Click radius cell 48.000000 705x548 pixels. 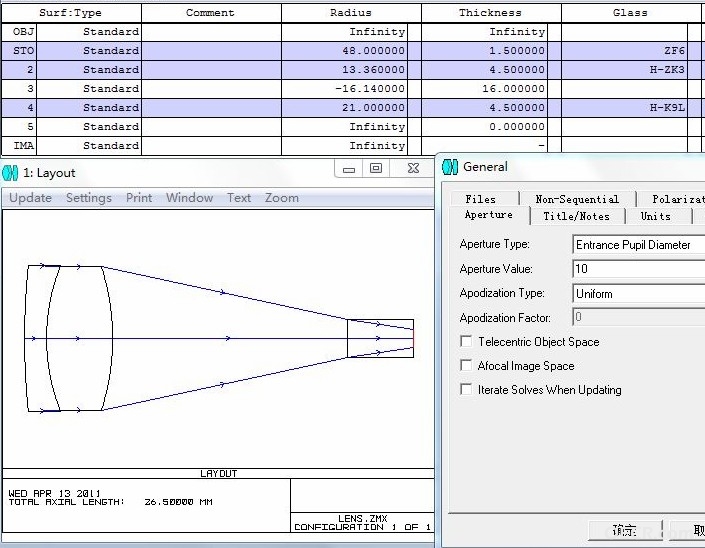(x=344, y=51)
